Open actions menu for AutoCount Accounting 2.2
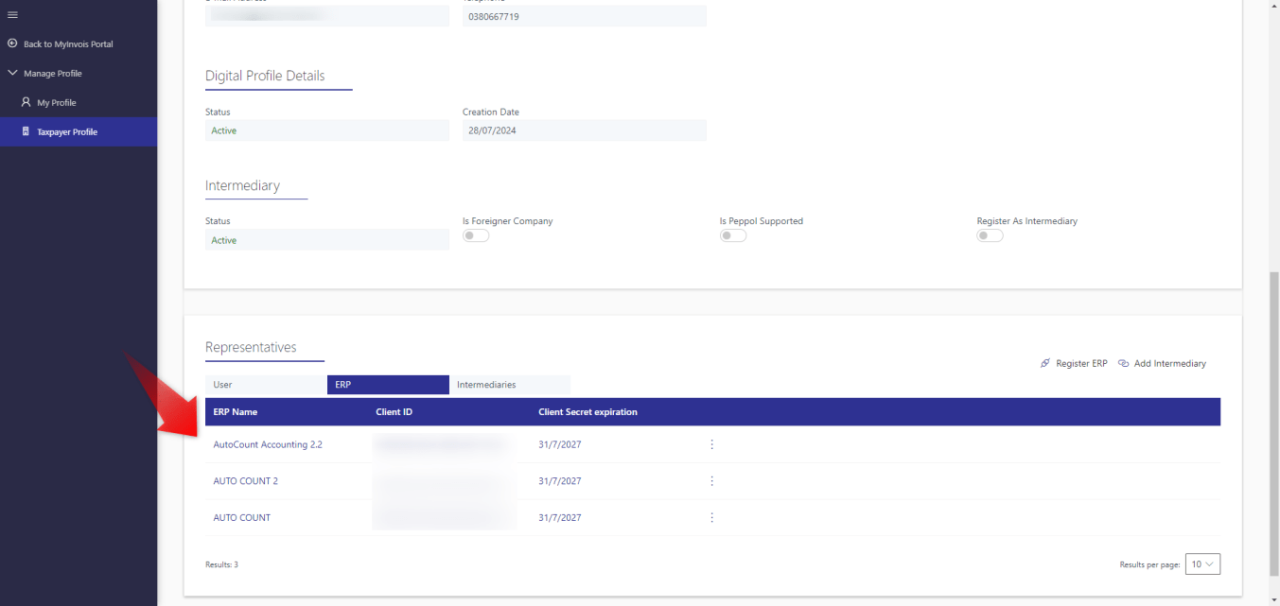The height and width of the screenshot is (606, 1280). 711,444
